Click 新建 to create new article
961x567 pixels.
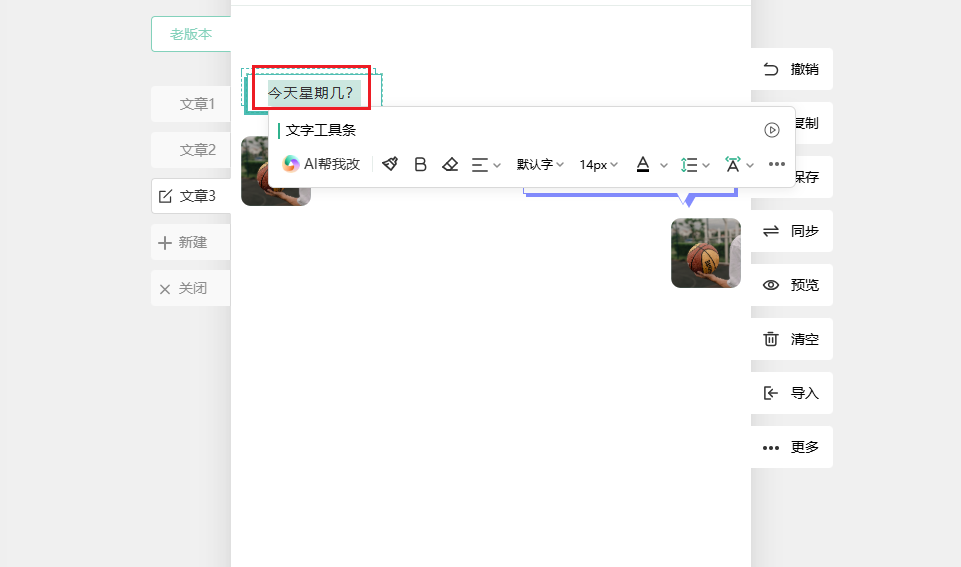(x=192, y=242)
